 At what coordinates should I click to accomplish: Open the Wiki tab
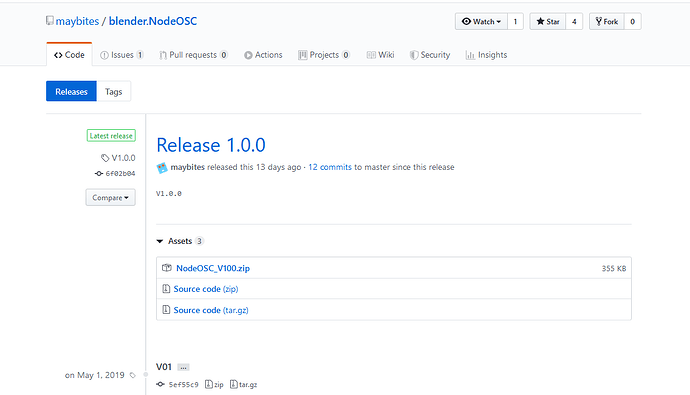click(x=380, y=55)
